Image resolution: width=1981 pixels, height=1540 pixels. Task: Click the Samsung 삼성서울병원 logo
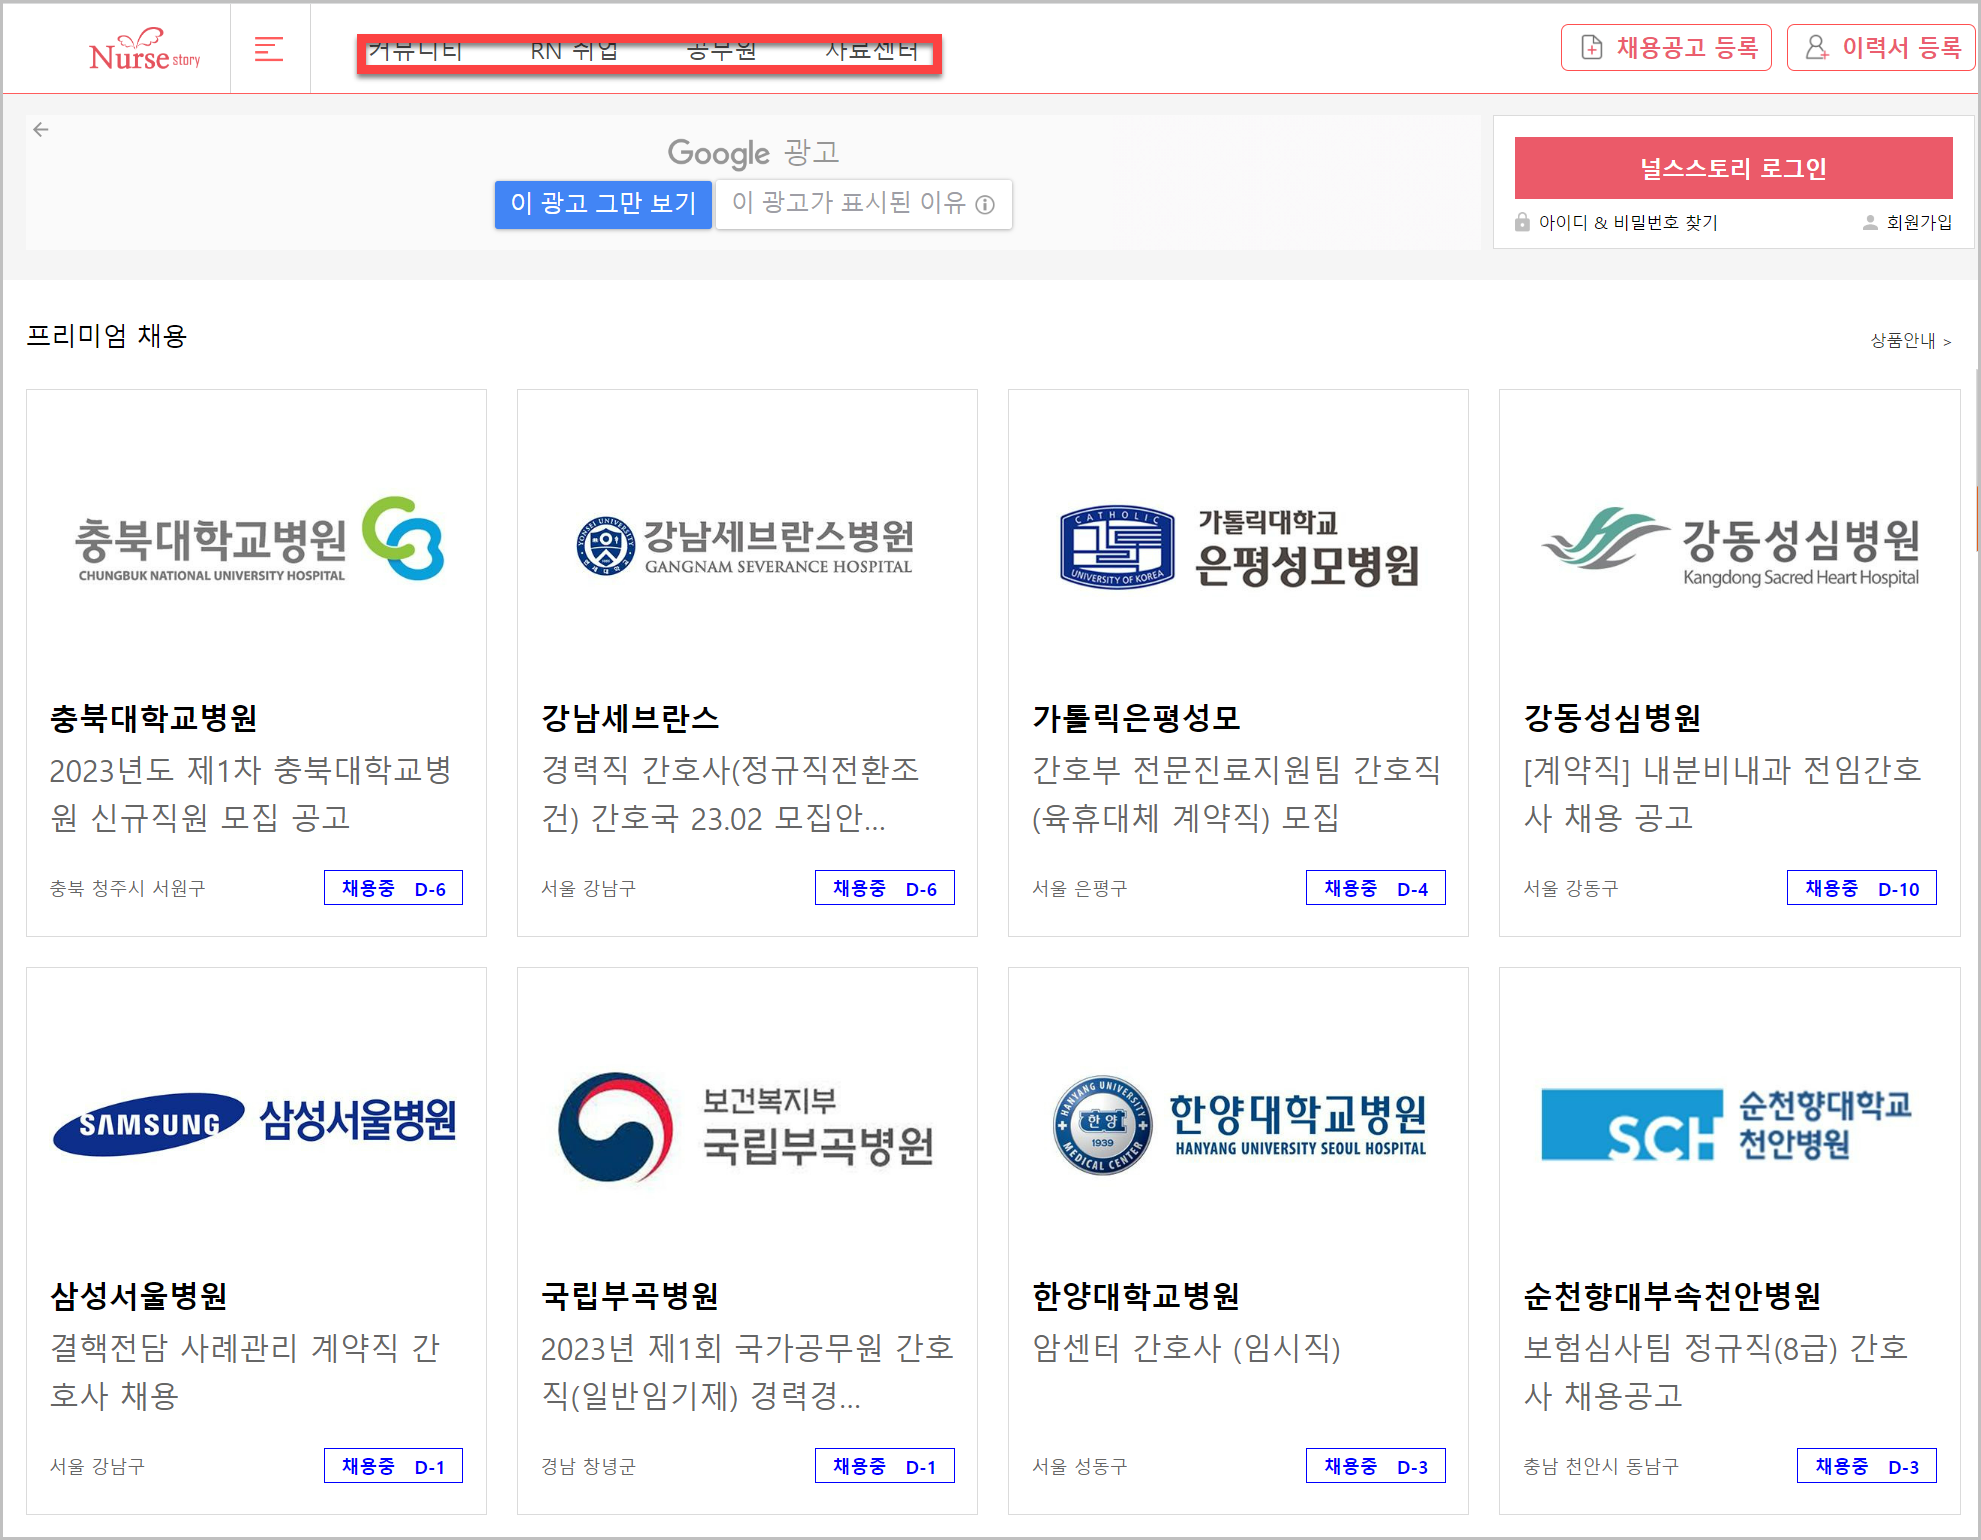tap(255, 1122)
